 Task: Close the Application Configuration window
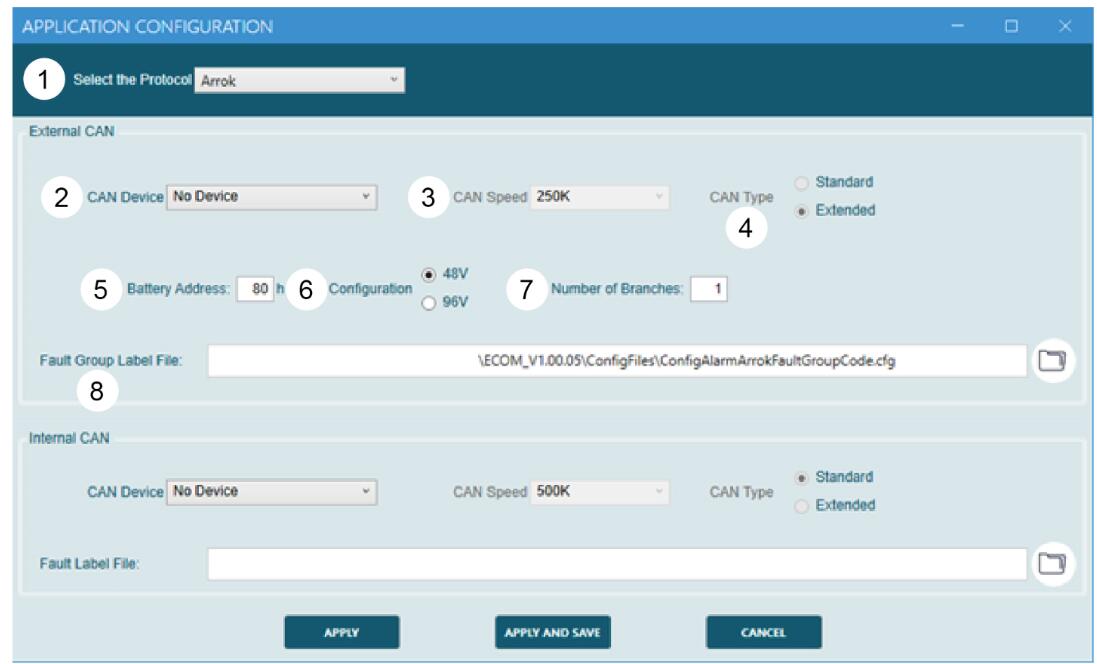pyautogui.click(x=1065, y=27)
